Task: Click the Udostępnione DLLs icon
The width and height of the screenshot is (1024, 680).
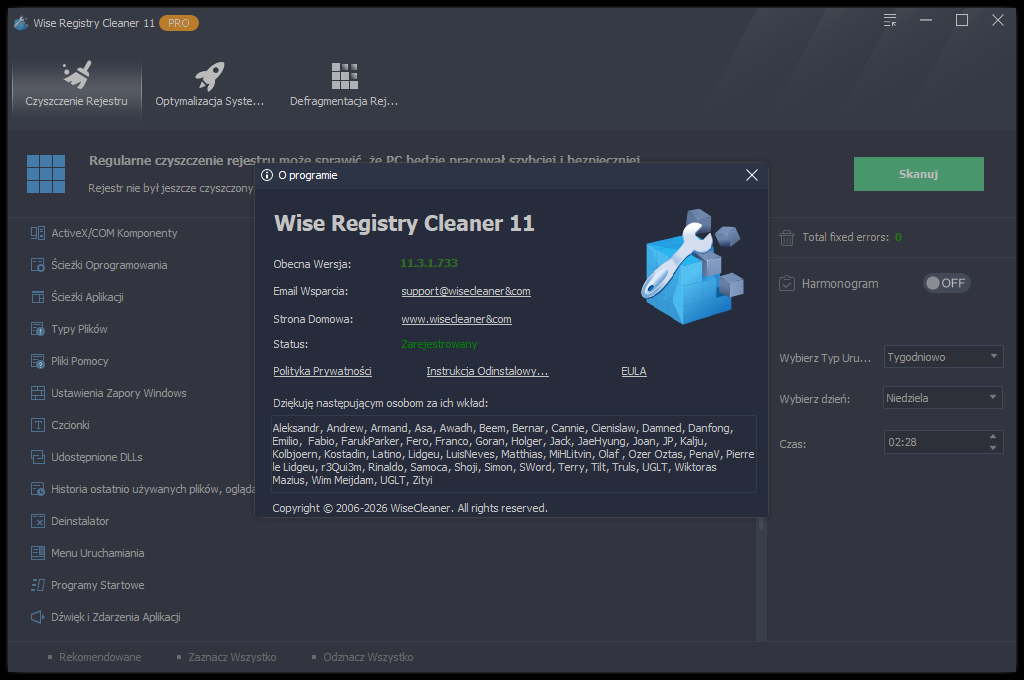Action: [38, 457]
